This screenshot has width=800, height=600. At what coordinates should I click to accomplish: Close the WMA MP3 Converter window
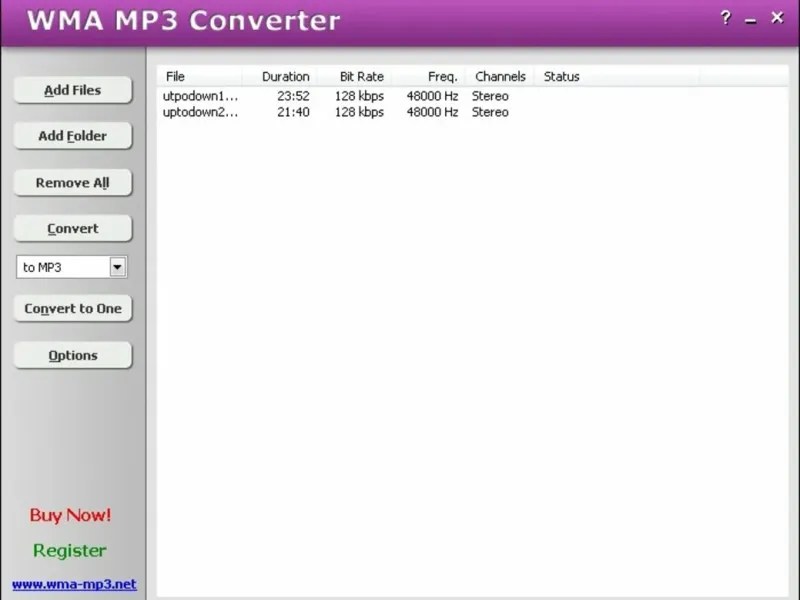point(777,18)
